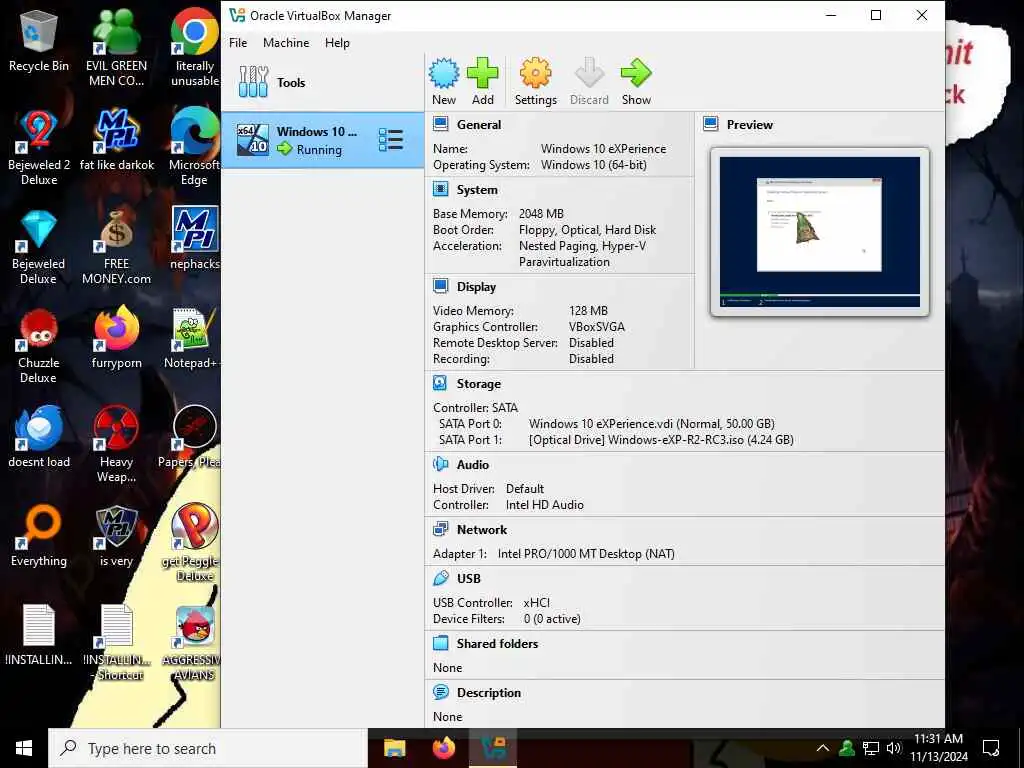
Task: Click the Firefox taskbar icon
Action: point(444,748)
